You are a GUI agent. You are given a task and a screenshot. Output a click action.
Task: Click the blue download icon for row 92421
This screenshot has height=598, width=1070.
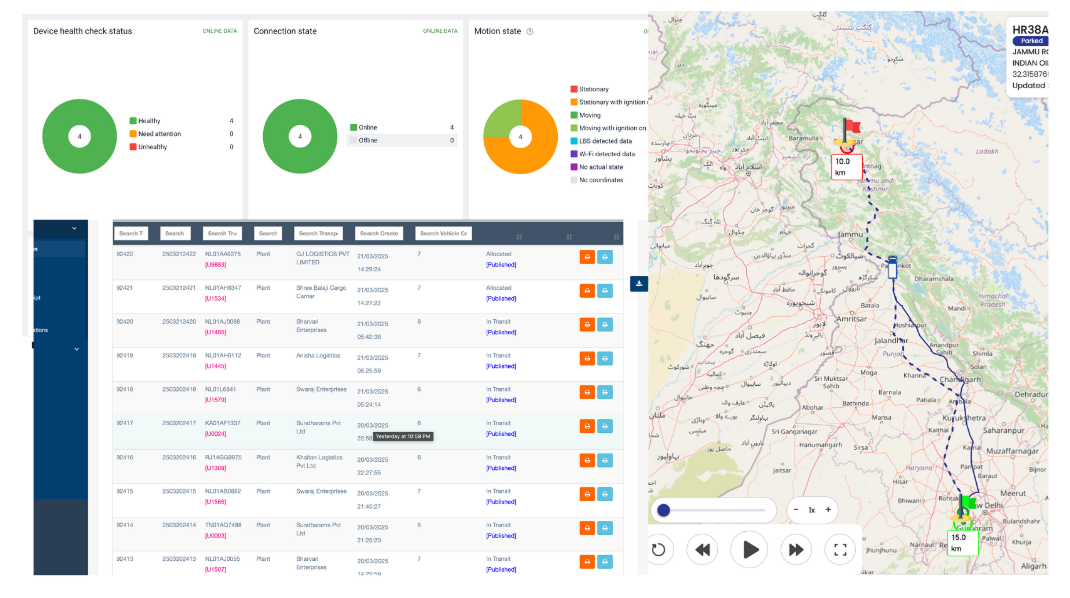coord(604,291)
